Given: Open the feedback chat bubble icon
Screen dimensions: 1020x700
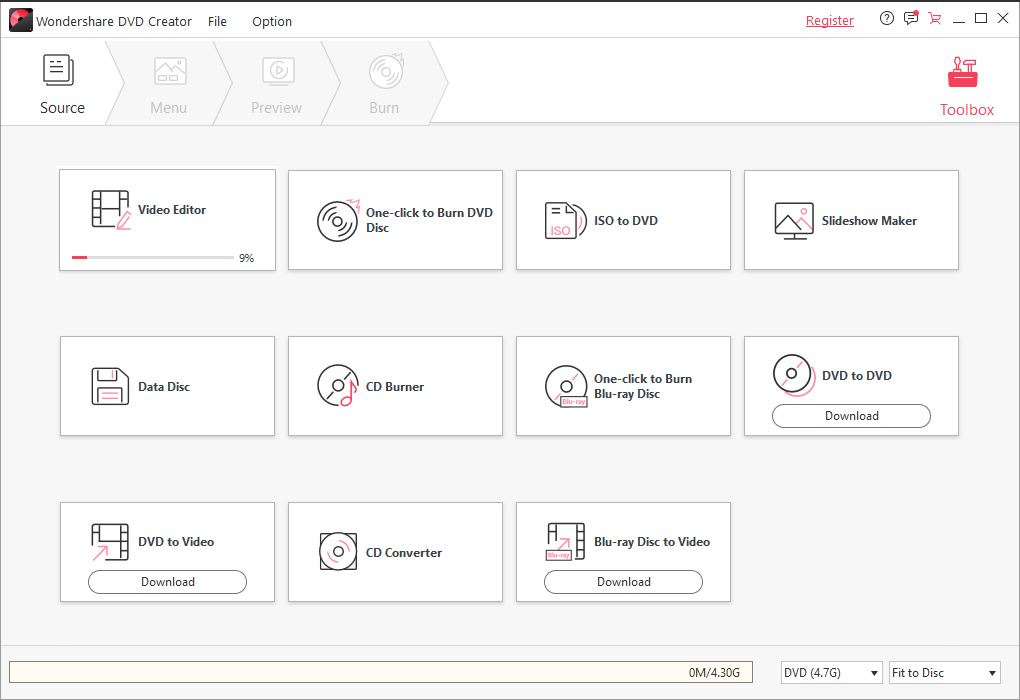Looking at the screenshot, I should click(911, 18).
